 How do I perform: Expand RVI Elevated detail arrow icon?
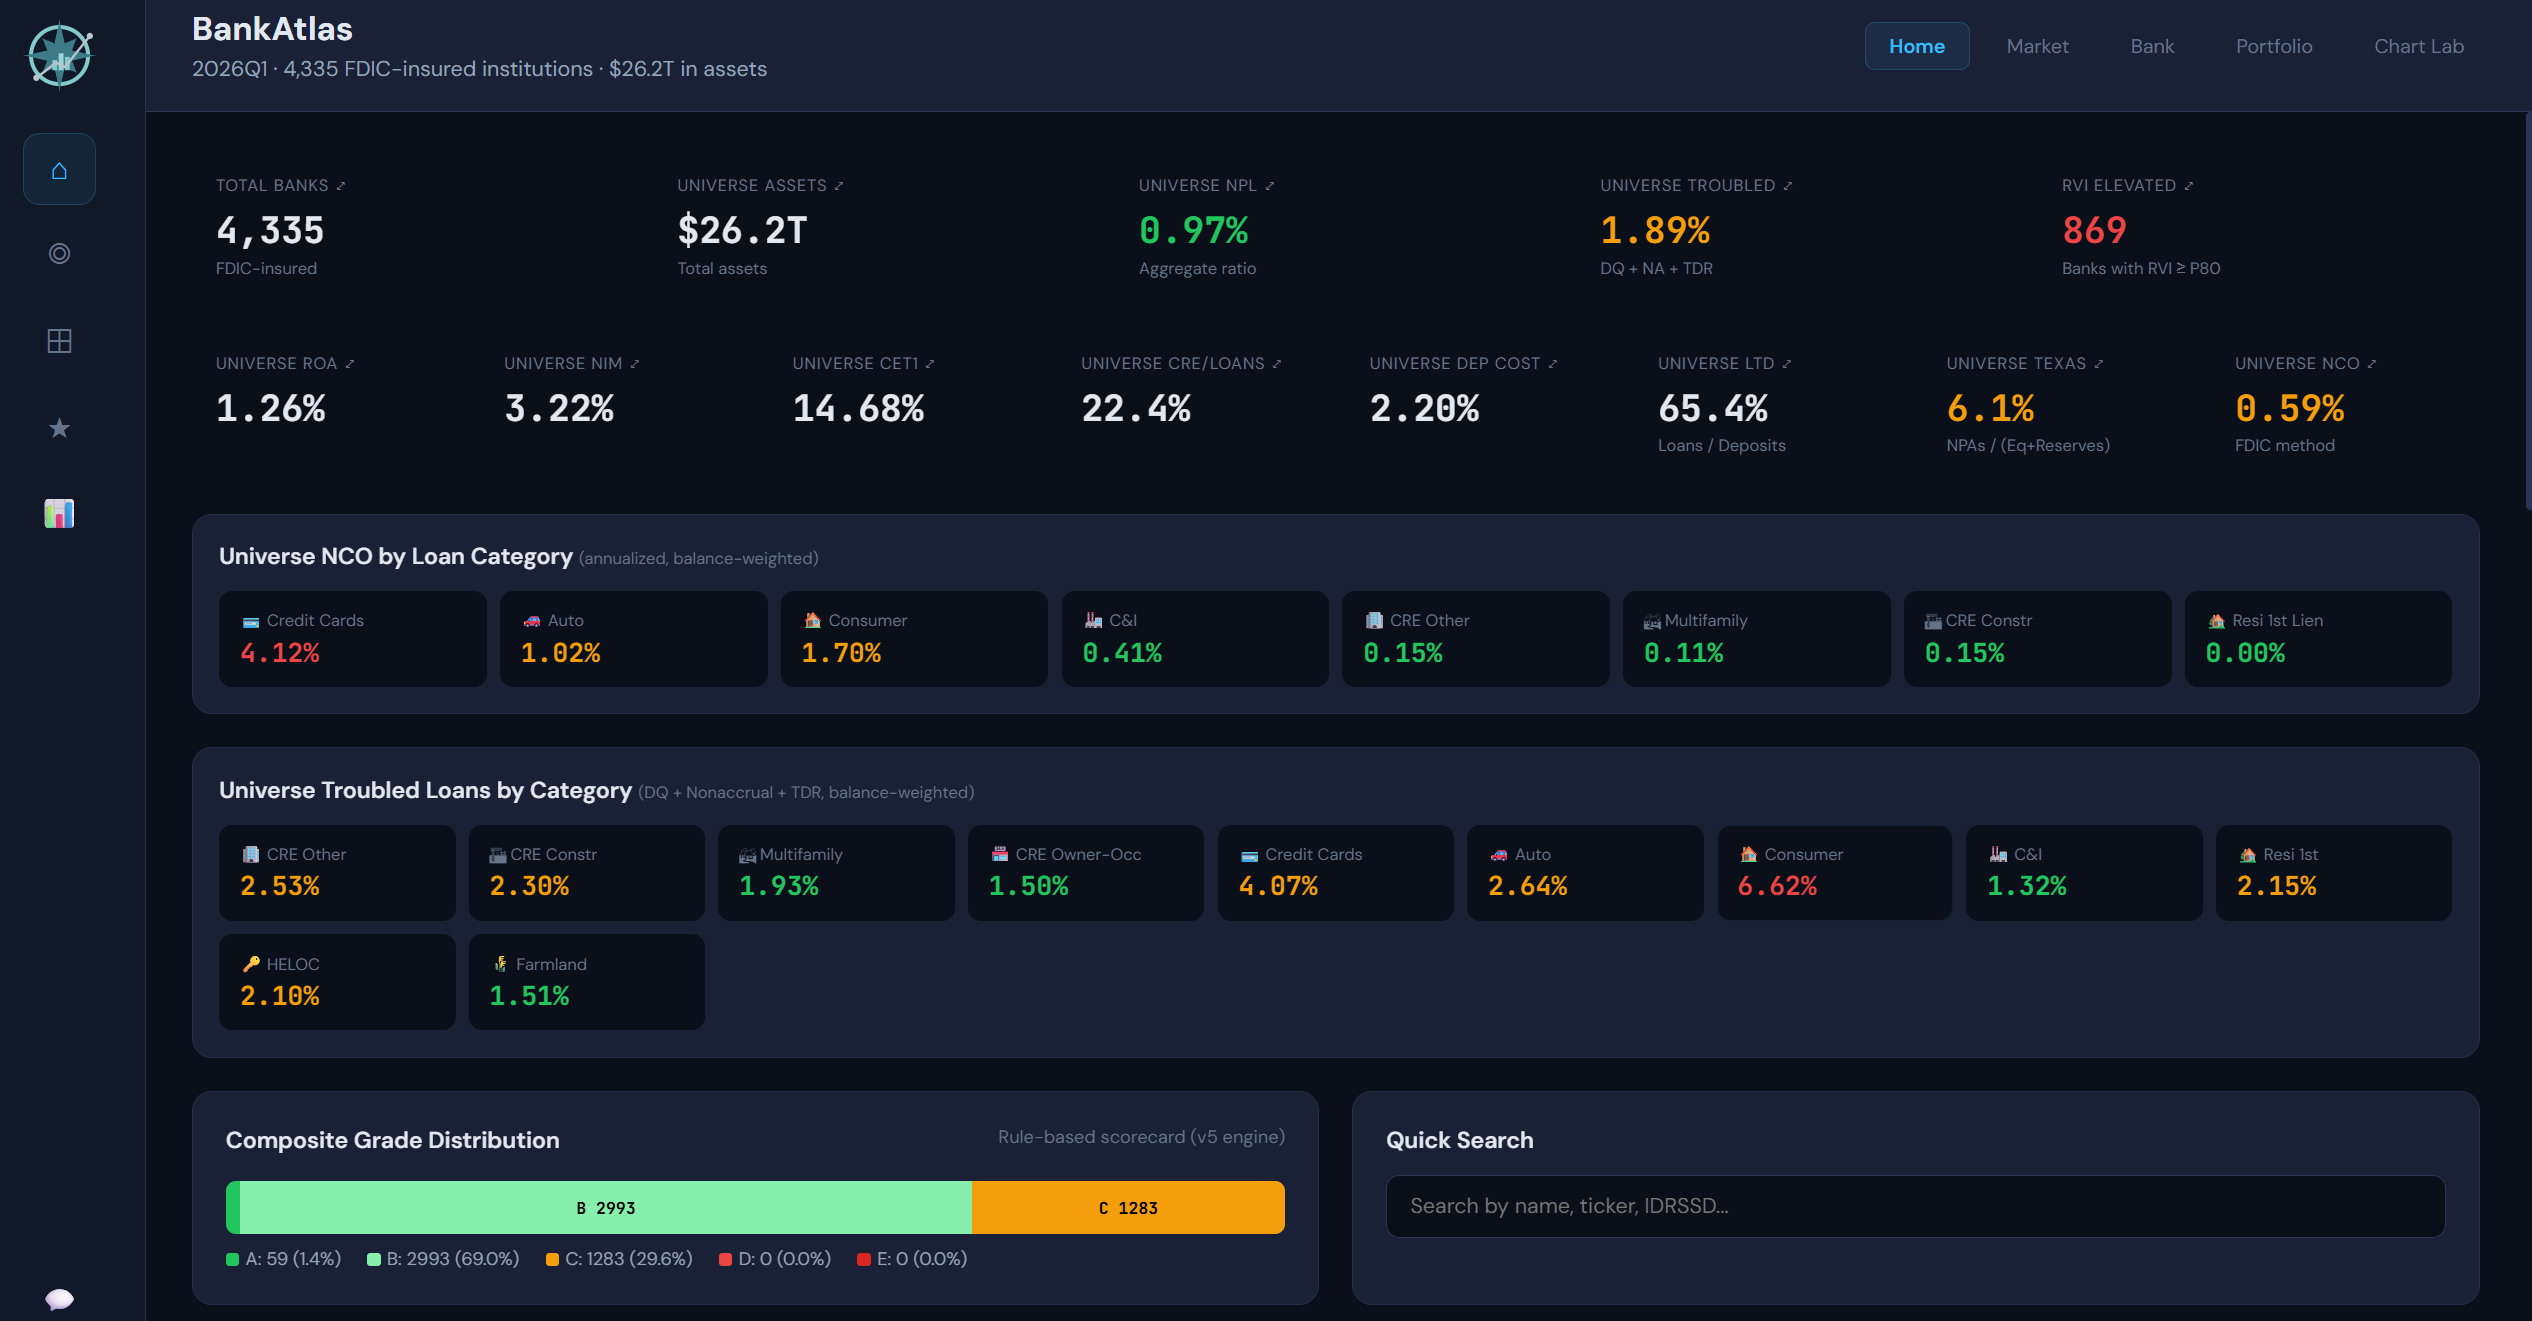(x=2189, y=186)
